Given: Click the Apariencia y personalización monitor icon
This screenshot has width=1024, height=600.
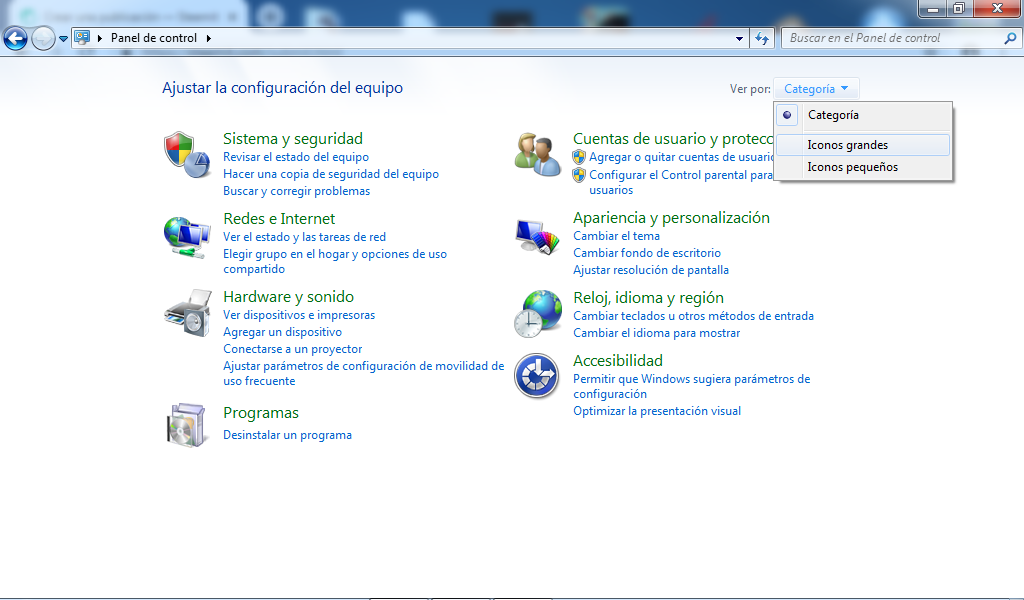Looking at the screenshot, I should (x=537, y=236).
